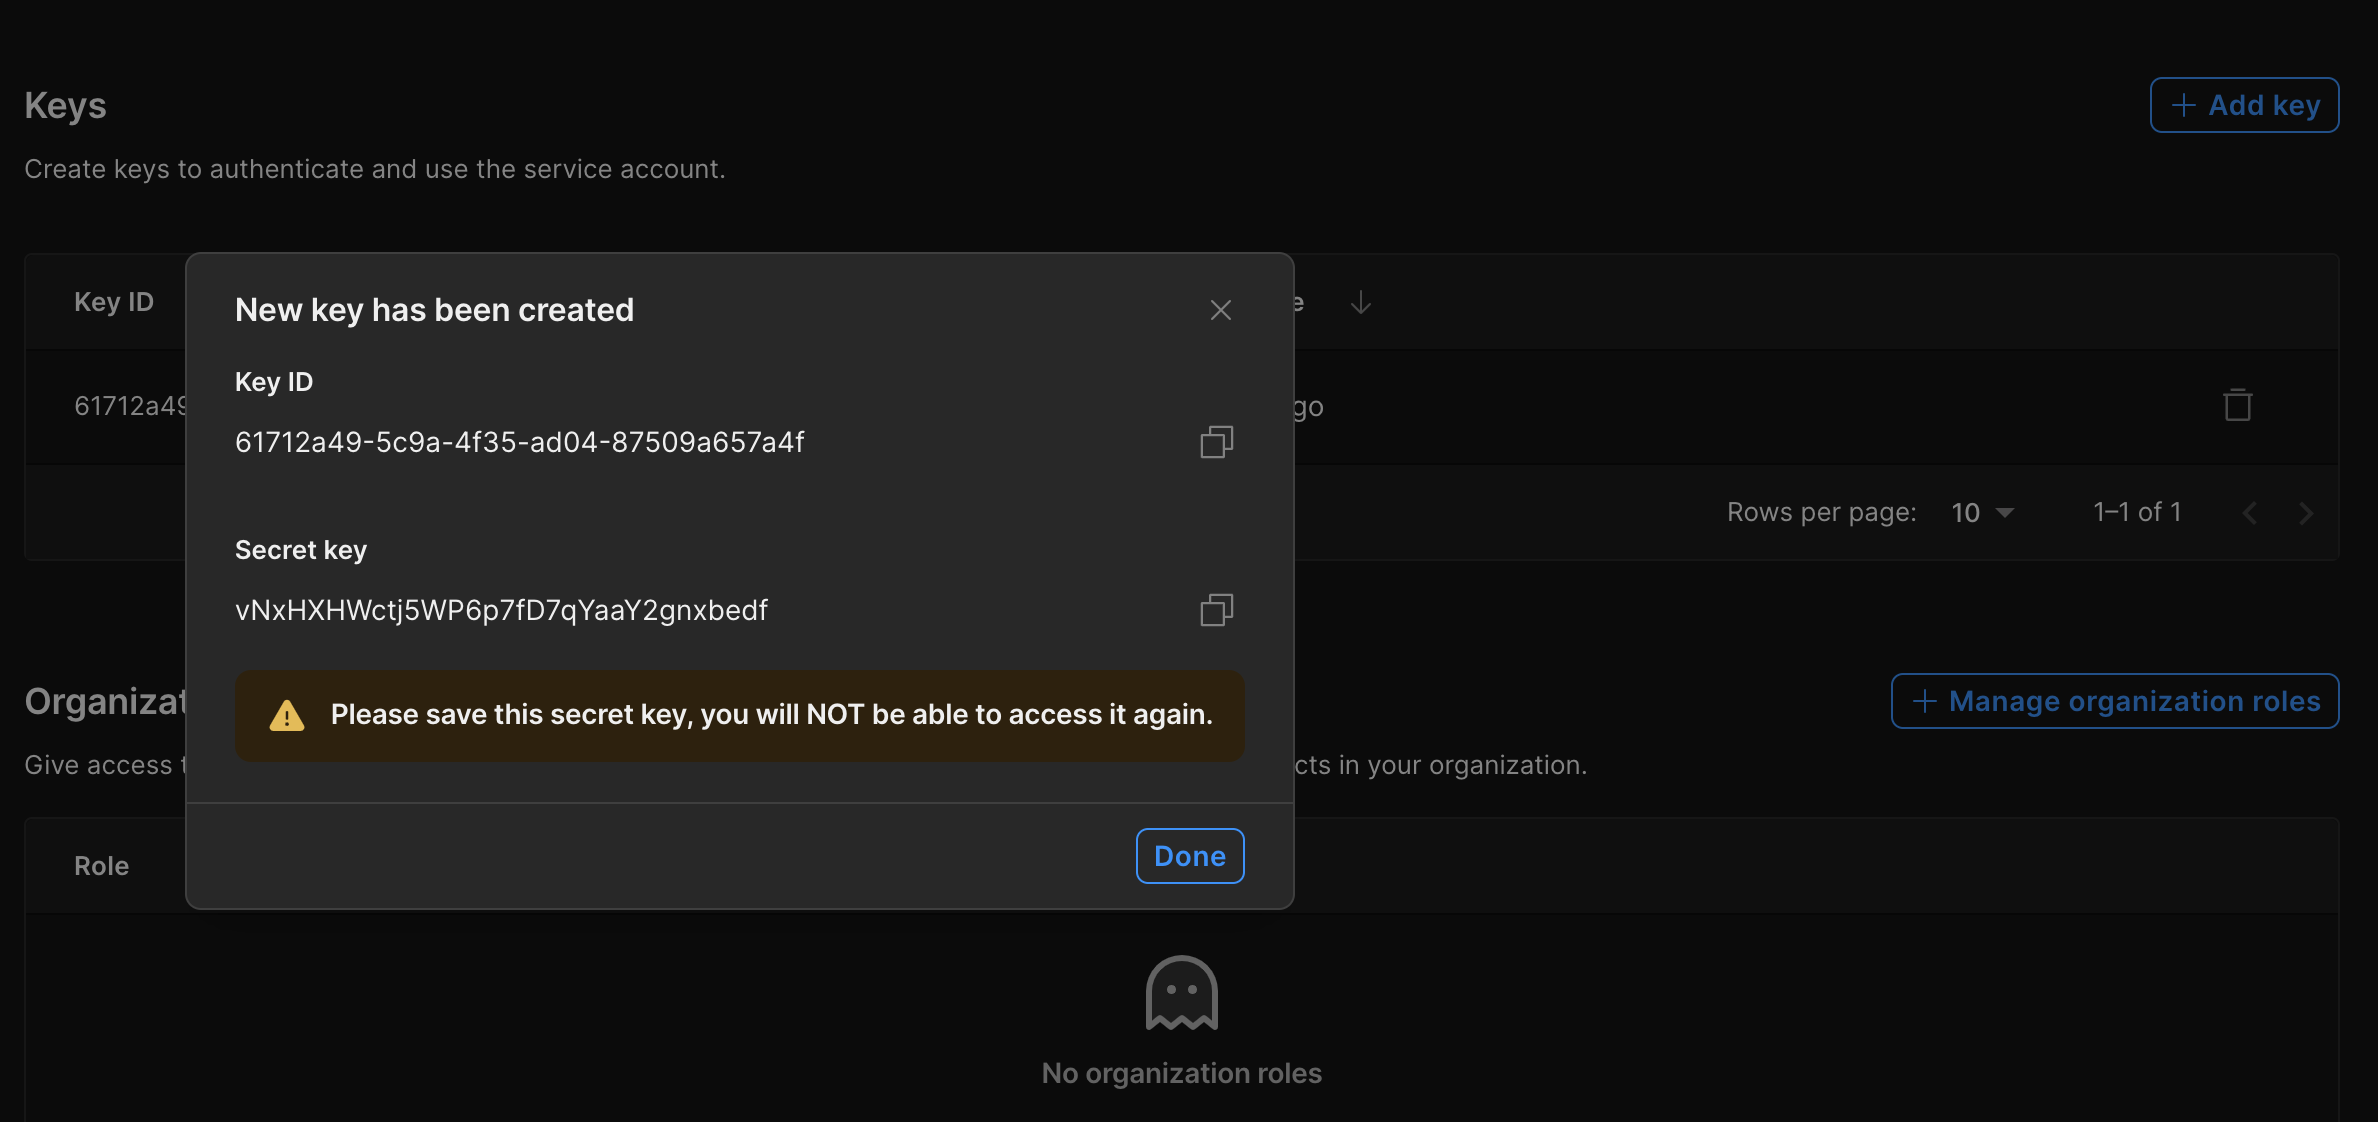2378x1122 pixels.
Task: Go to next page of keys
Action: [2306, 513]
